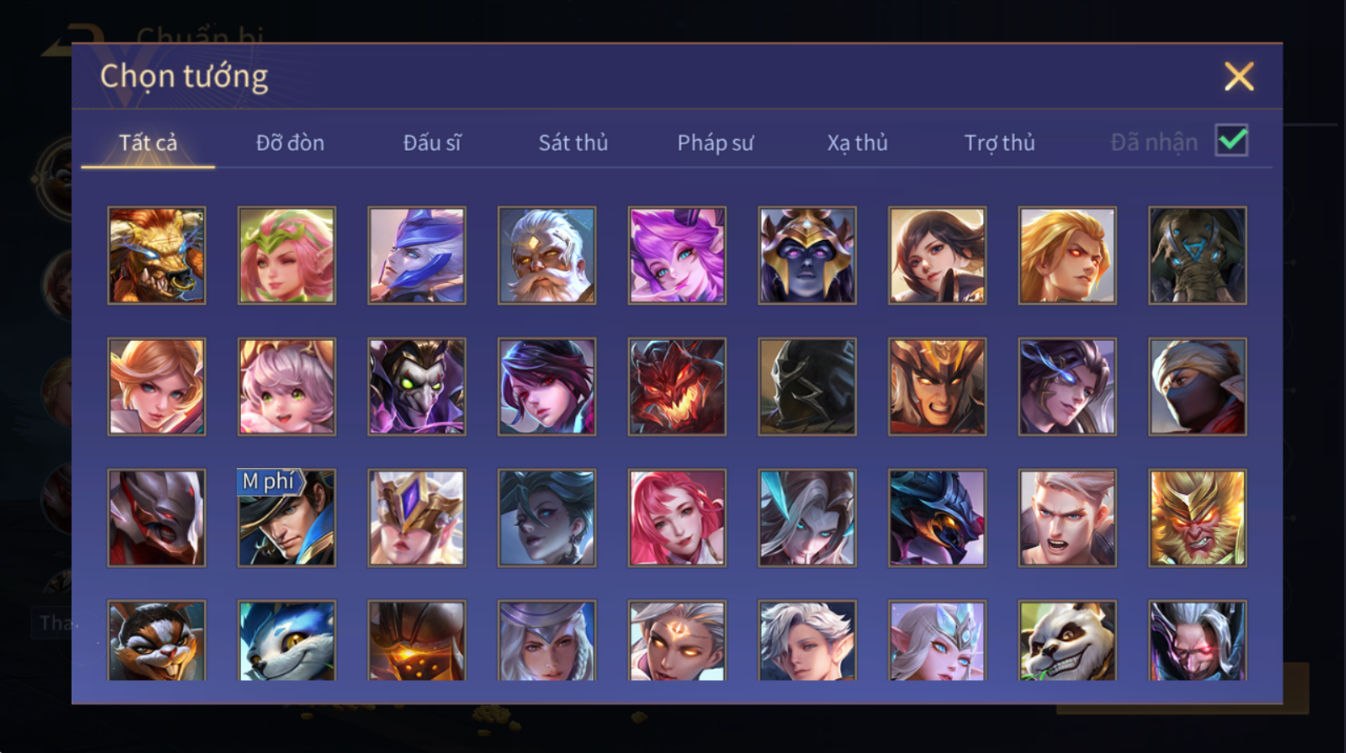Choose the white-bearded old man hero
Image resolution: width=1346 pixels, height=753 pixels.
coord(547,255)
